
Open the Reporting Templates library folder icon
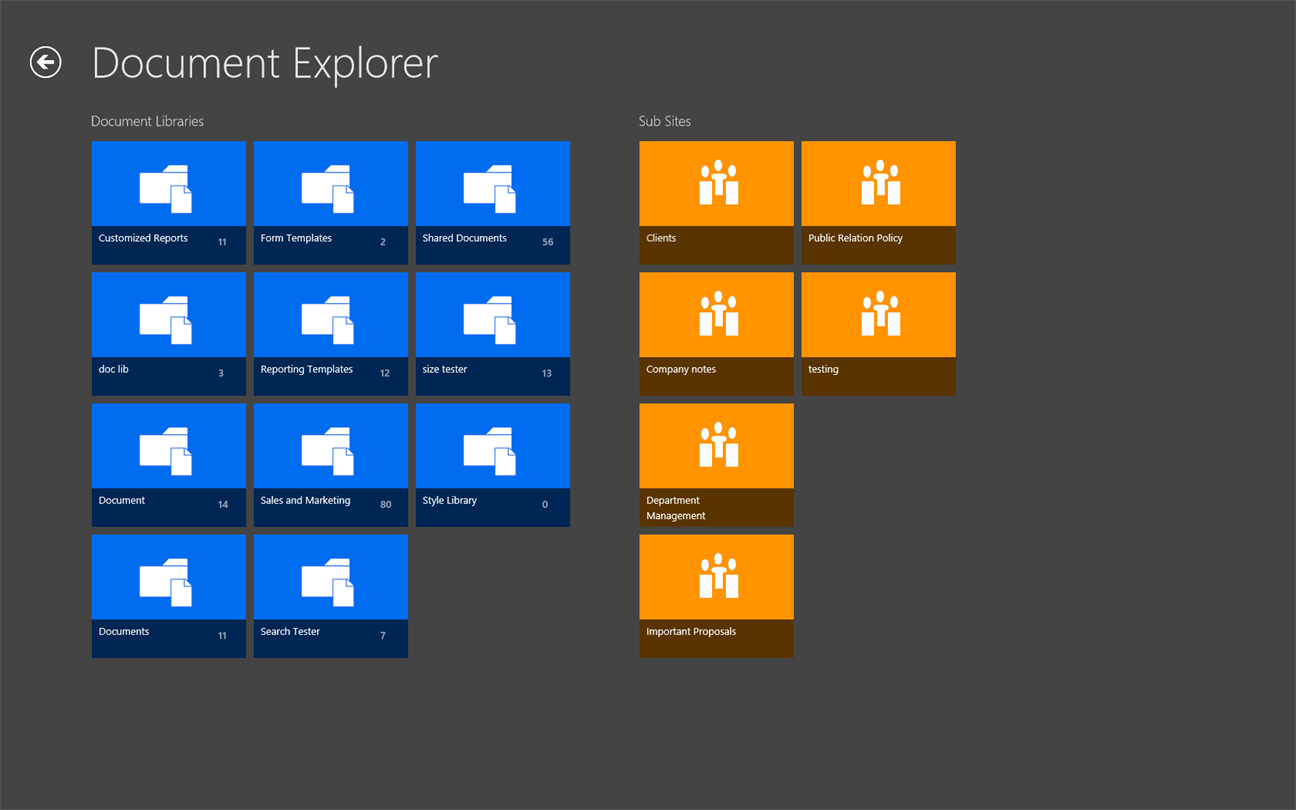(x=328, y=319)
